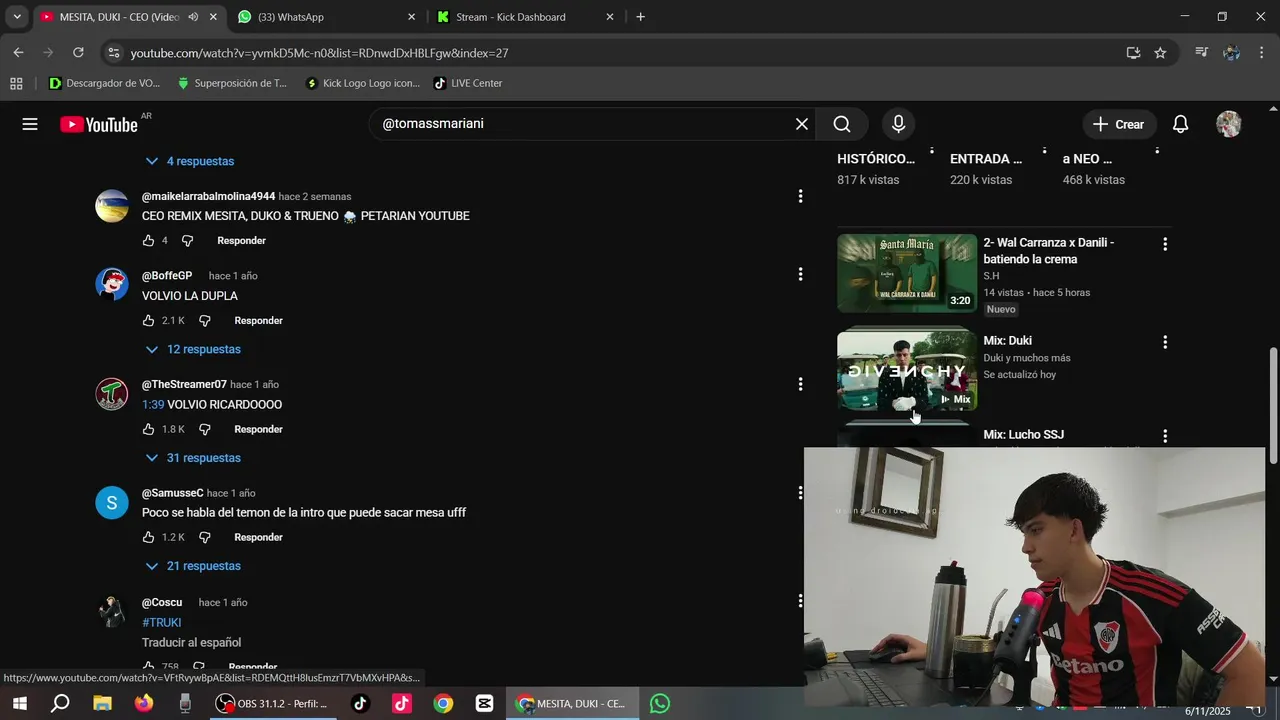Open the Chrome apps grid in bookmarks bar
This screenshot has height=720, width=1280.
[x=16, y=83]
